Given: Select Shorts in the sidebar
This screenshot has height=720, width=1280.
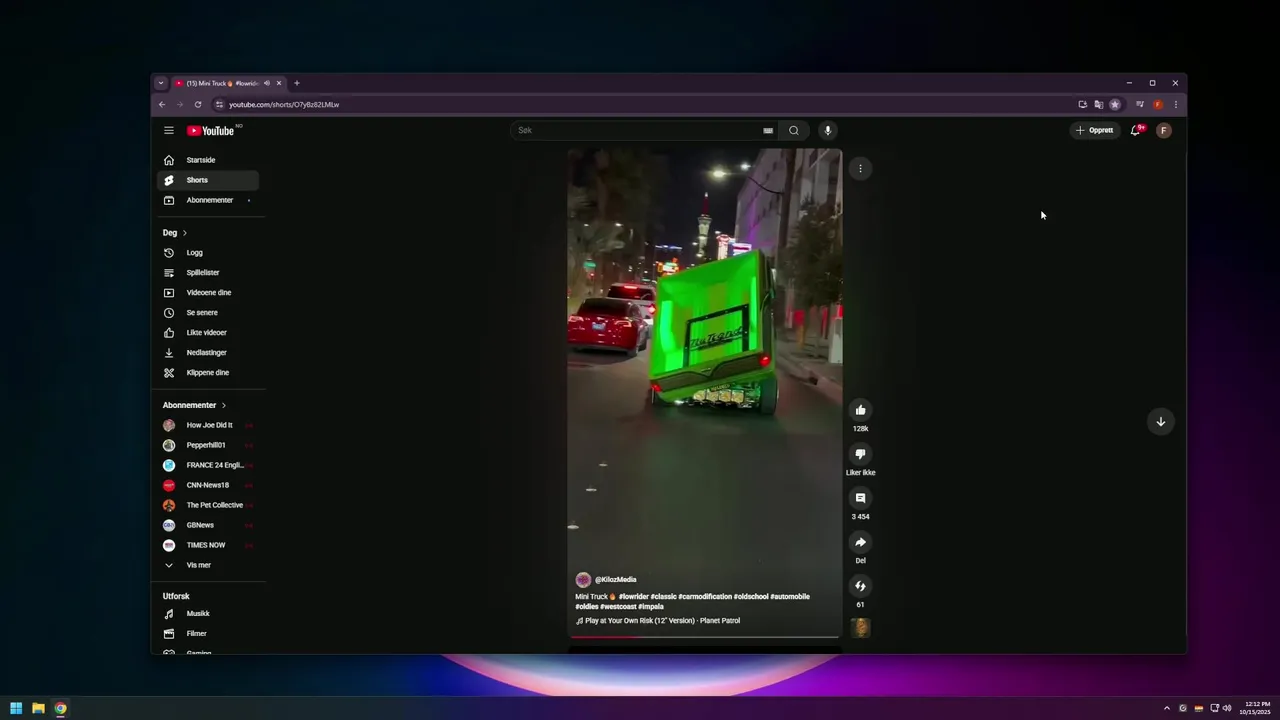Looking at the screenshot, I should coord(208,180).
